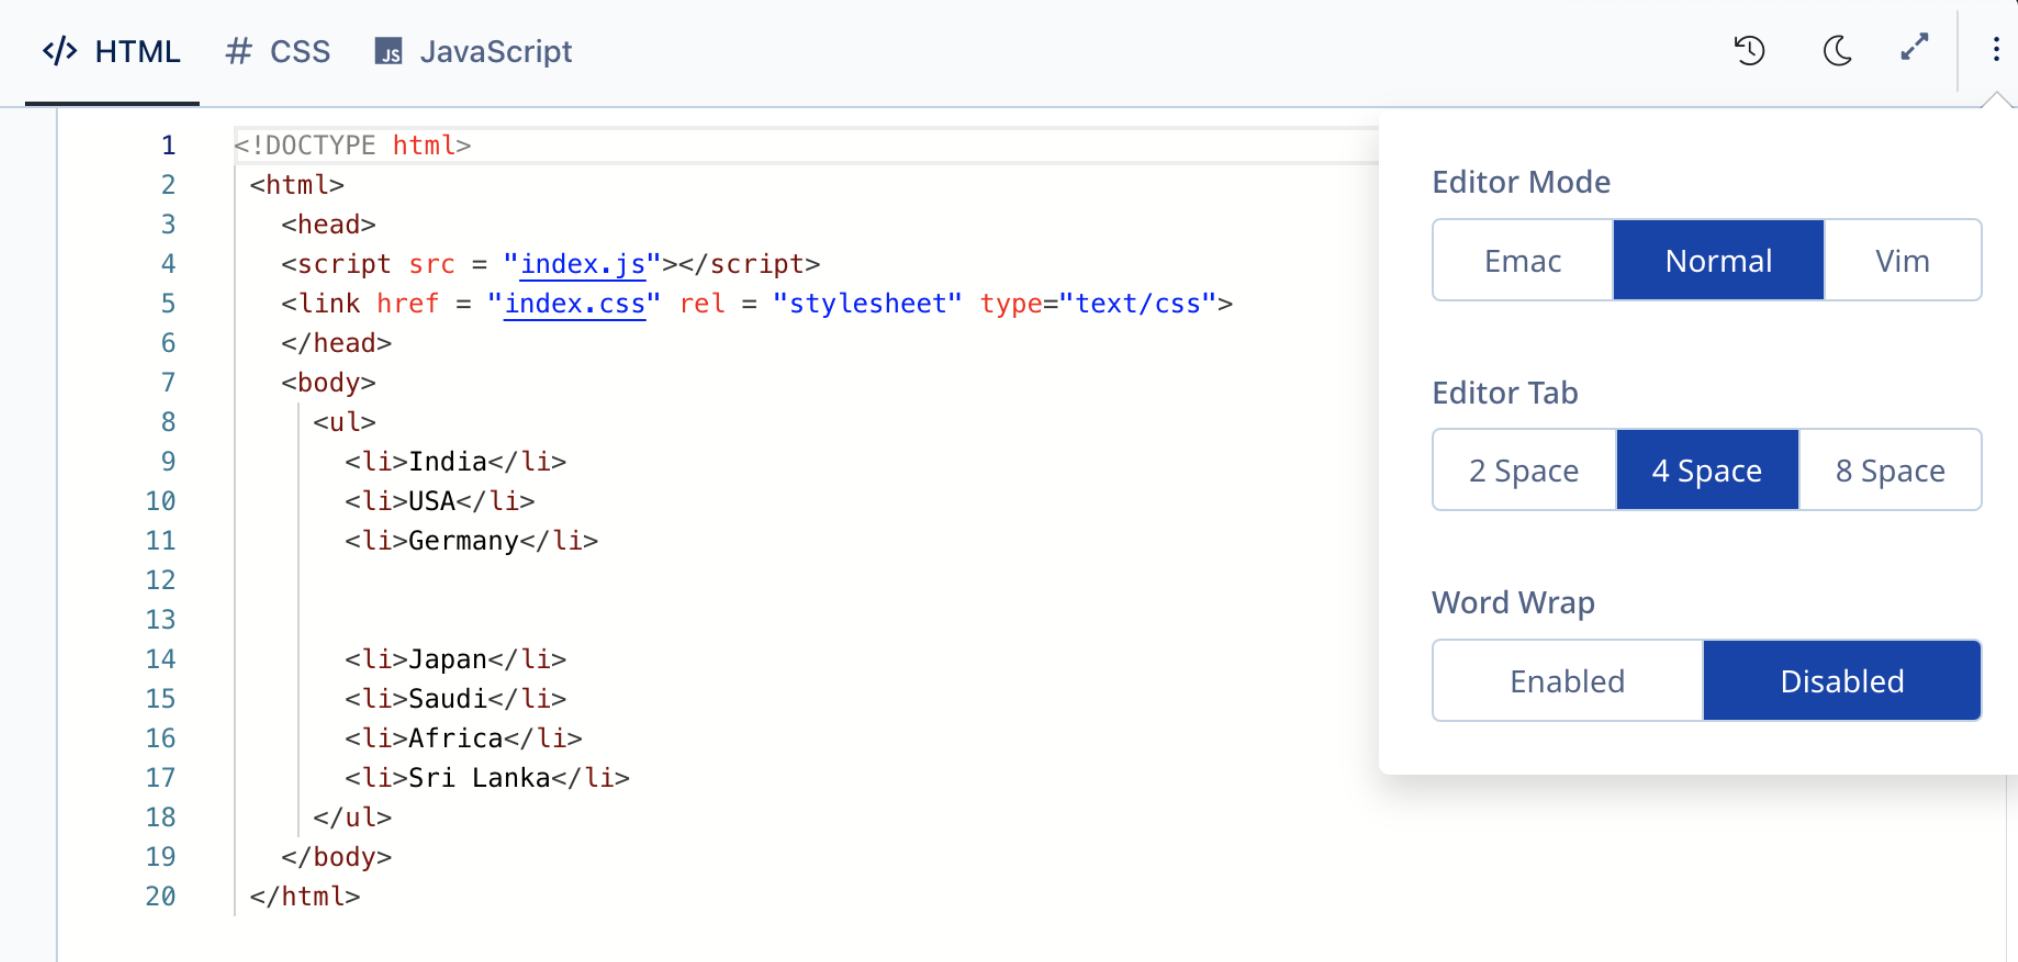Choose Normal editor mode
This screenshot has width=2018, height=962.
coord(1718,260)
